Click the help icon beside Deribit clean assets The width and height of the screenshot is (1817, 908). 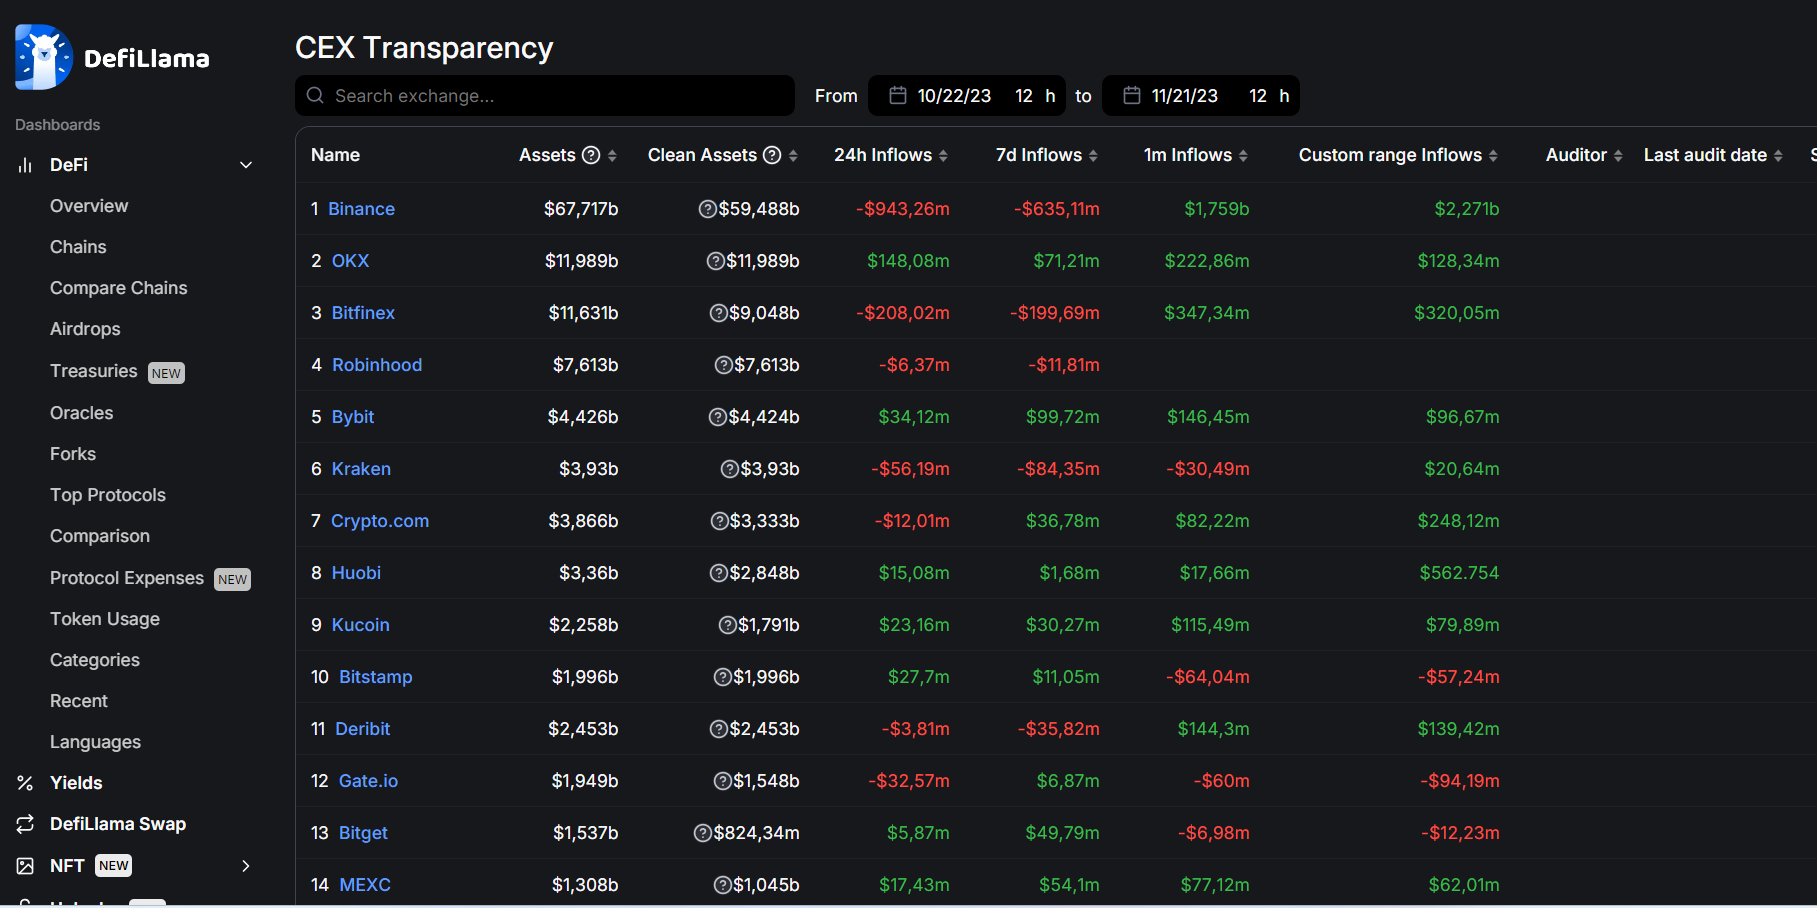pyautogui.click(x=718, y=729)
